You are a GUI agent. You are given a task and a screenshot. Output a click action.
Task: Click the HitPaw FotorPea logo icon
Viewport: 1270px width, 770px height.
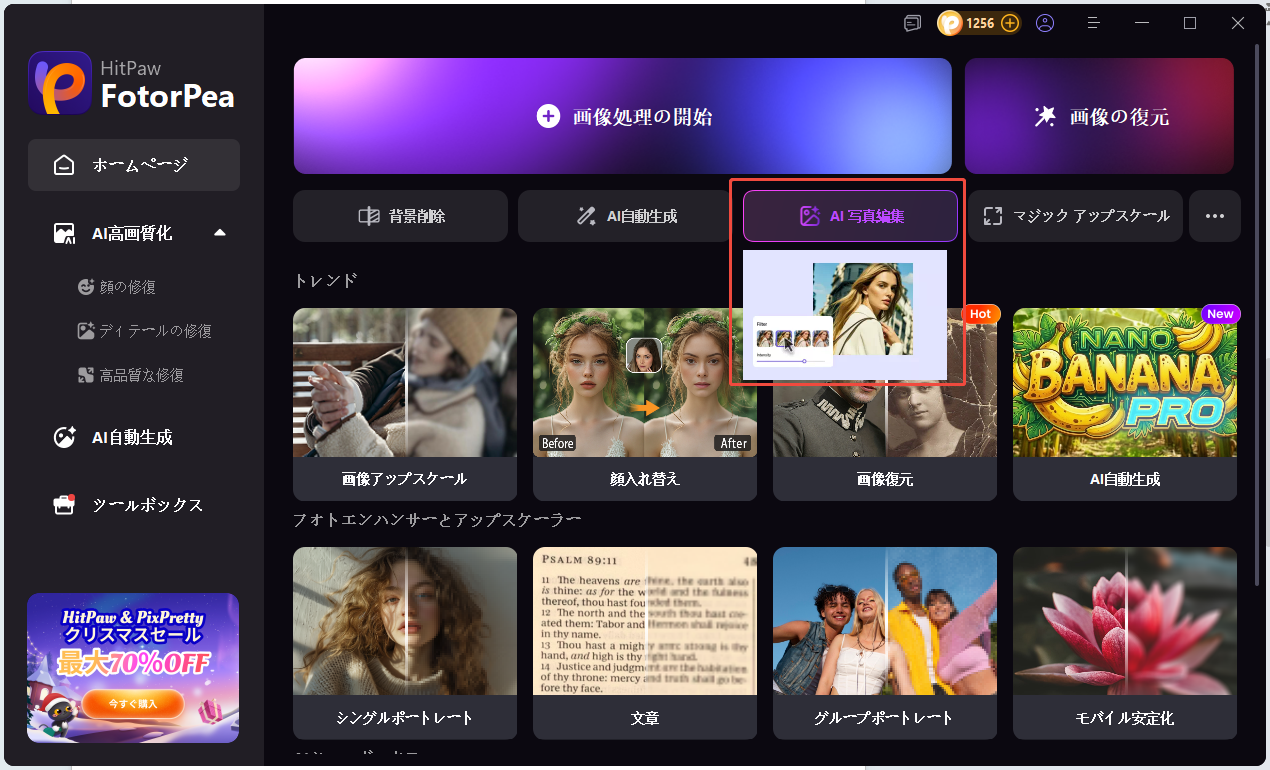click(x=60, y=83)
